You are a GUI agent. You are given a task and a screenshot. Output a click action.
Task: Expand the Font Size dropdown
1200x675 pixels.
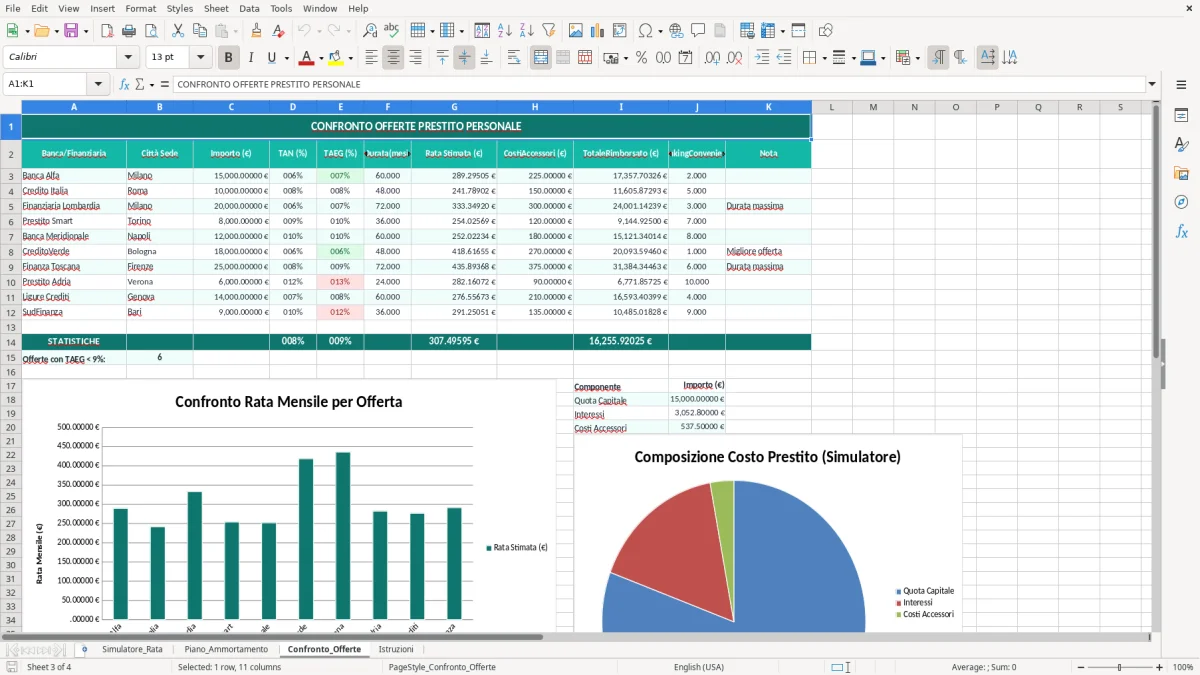point(201,58)
